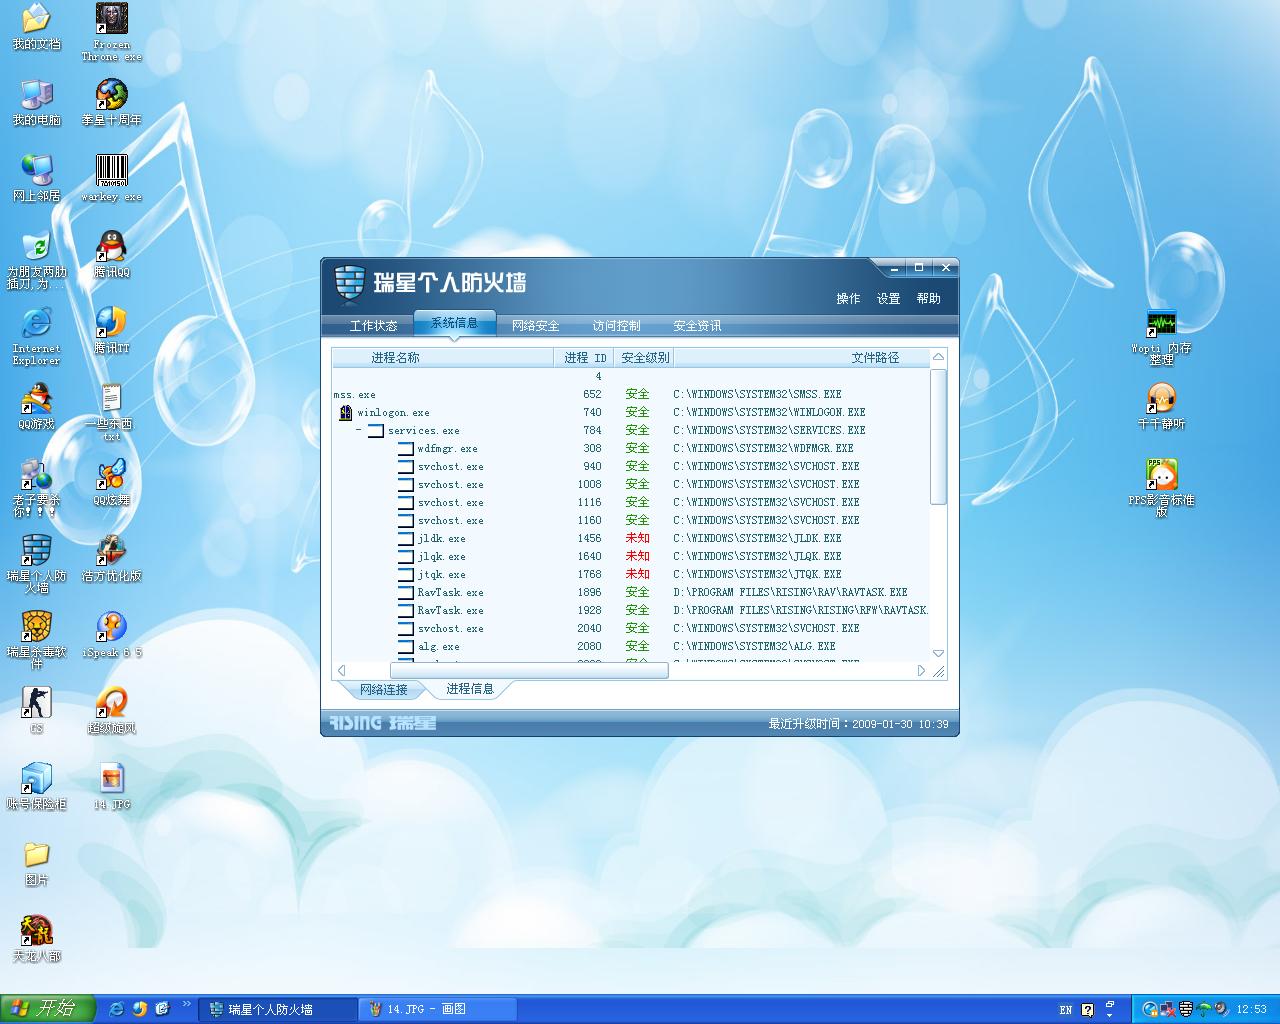Select the 瑞星个人防火墙 desktop shortcut

click(x=36, y=565)
